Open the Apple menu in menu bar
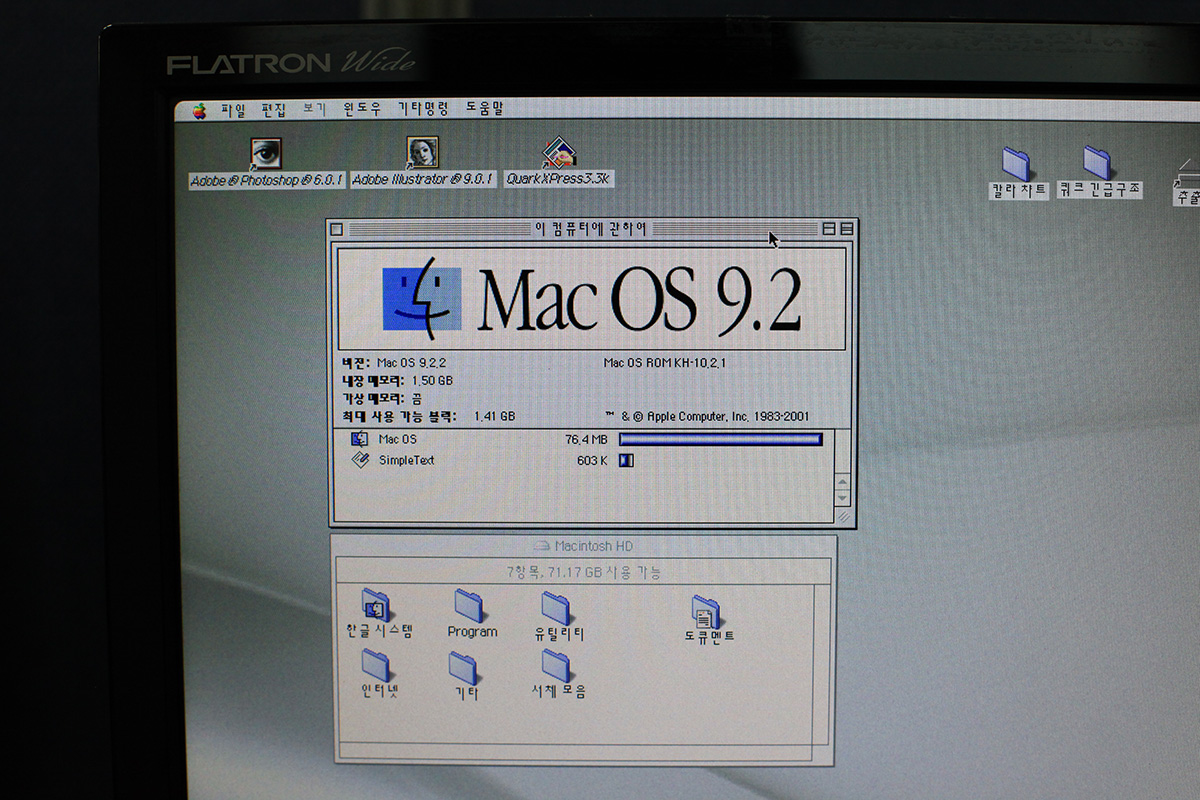 point(199,111)
